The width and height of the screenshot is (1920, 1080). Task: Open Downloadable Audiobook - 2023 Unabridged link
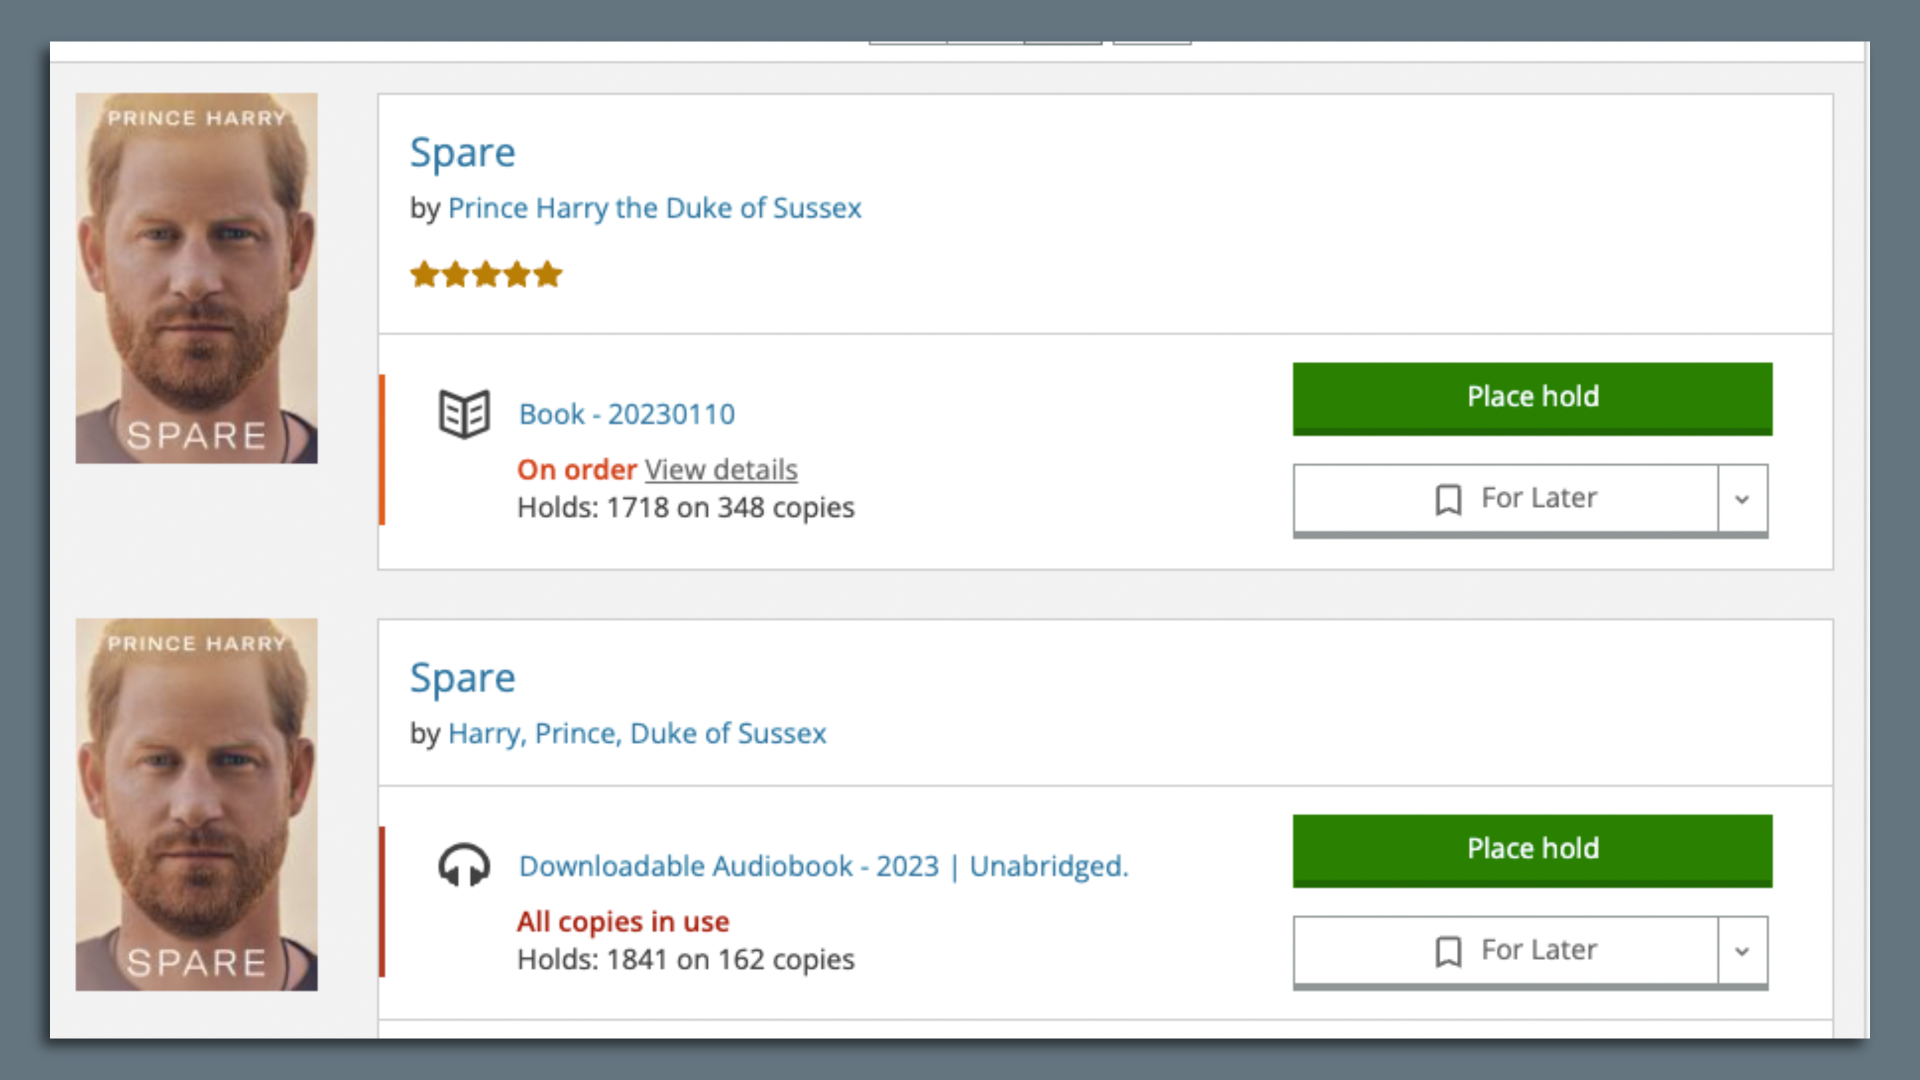[x=822, y=866]
